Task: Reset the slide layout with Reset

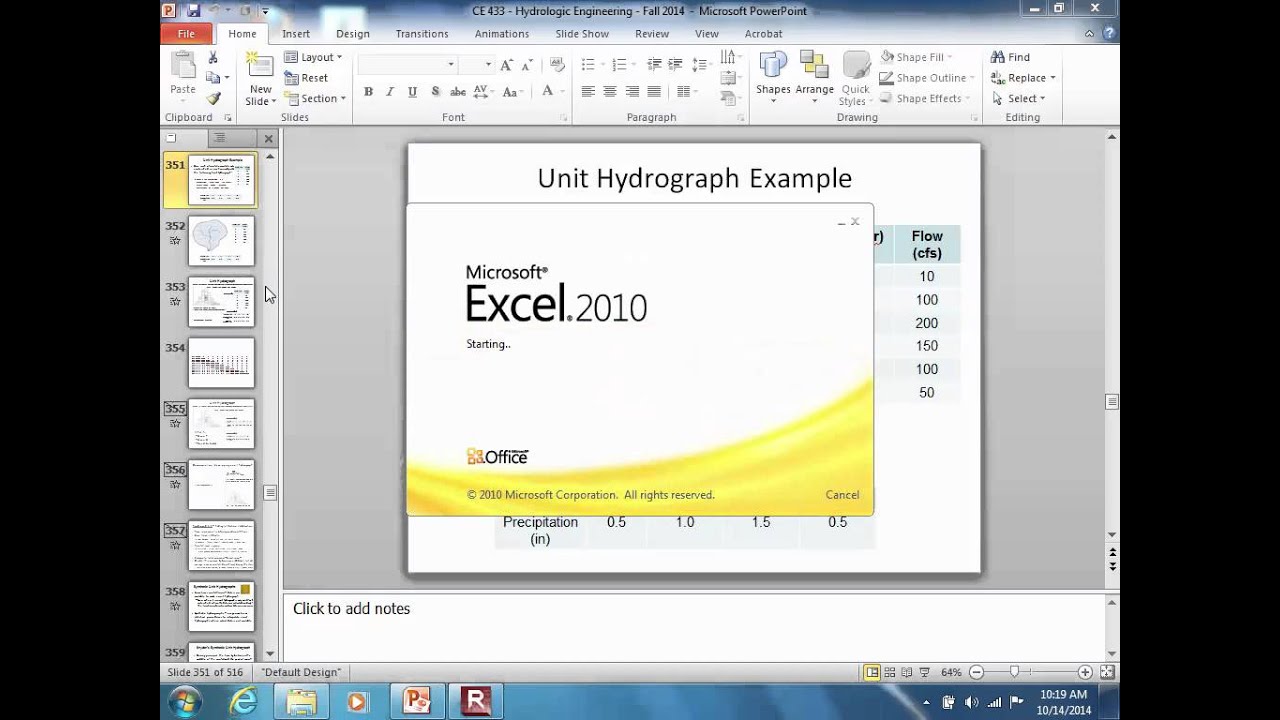Action: (307, 78)
